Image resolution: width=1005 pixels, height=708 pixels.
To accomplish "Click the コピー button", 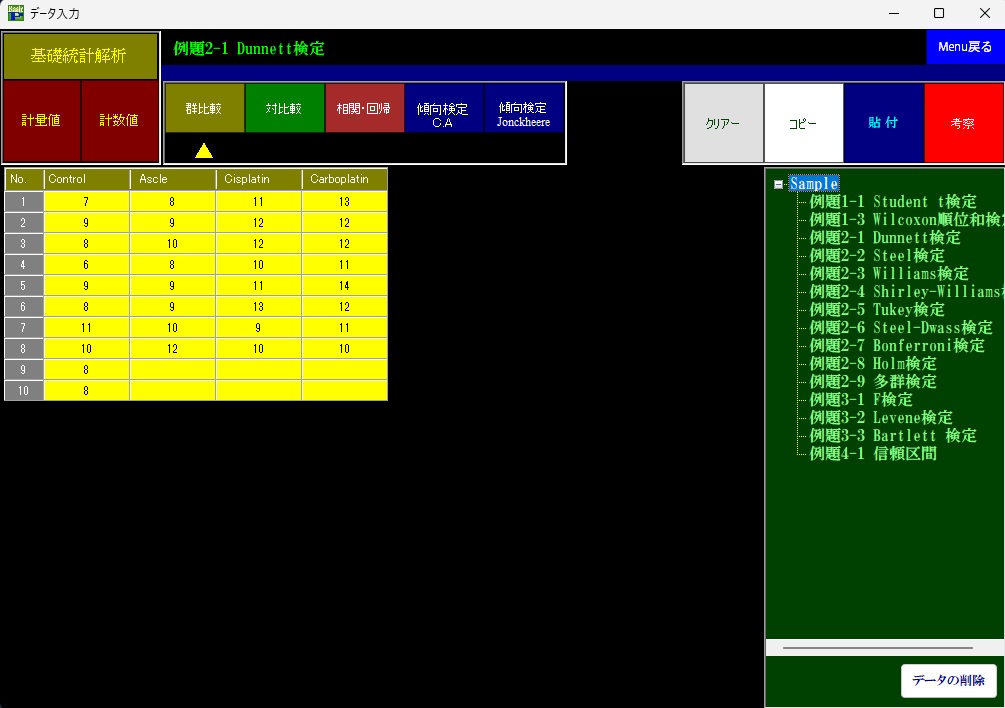I will pos(803,124).
